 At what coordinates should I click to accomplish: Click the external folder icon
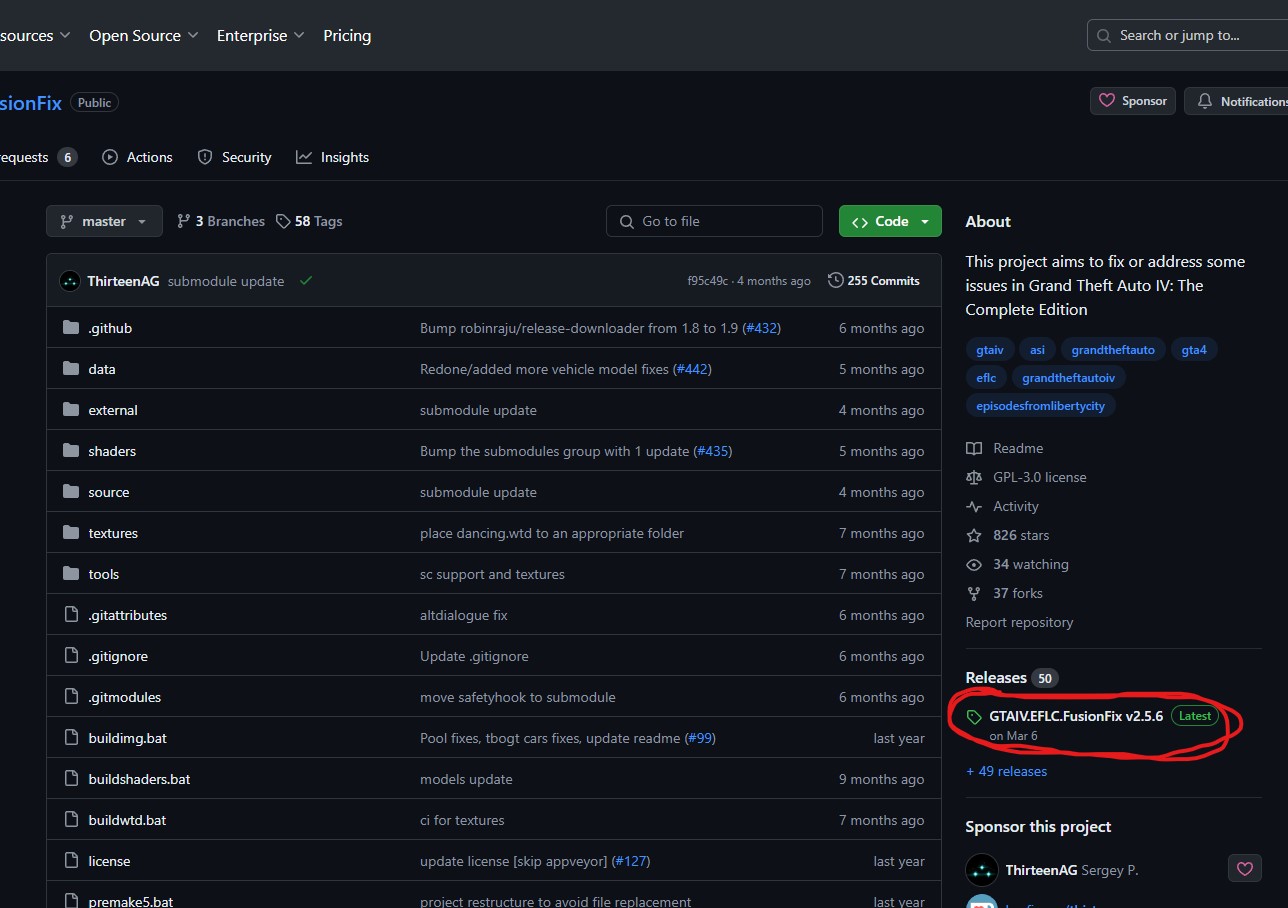tap(70, 410)
